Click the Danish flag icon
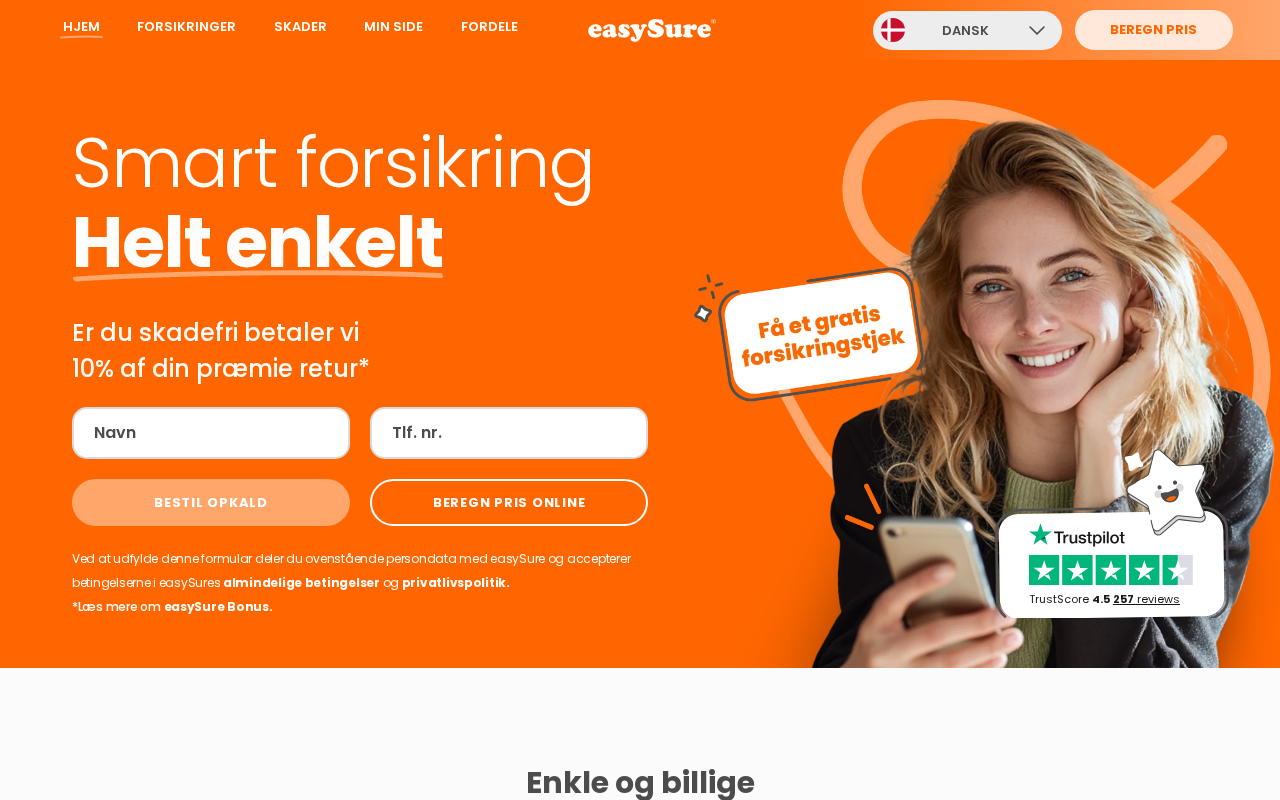 (x=893, y=30)
